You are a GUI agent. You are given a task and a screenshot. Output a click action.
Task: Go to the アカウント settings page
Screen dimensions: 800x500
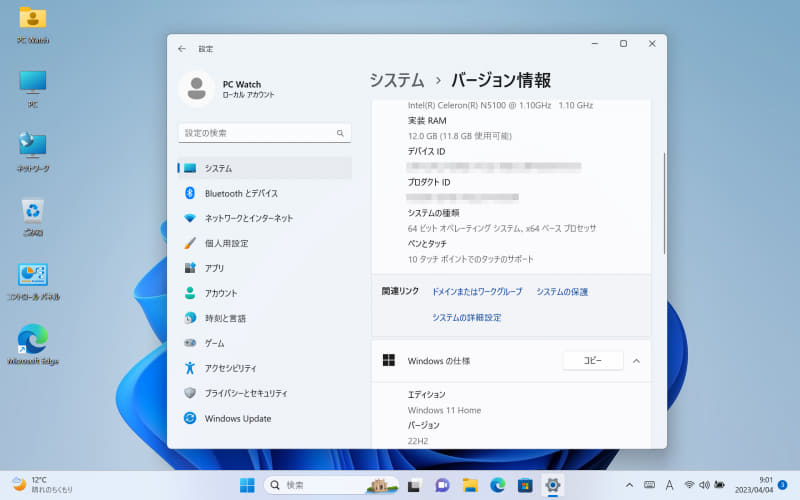[x=264, y=293]
